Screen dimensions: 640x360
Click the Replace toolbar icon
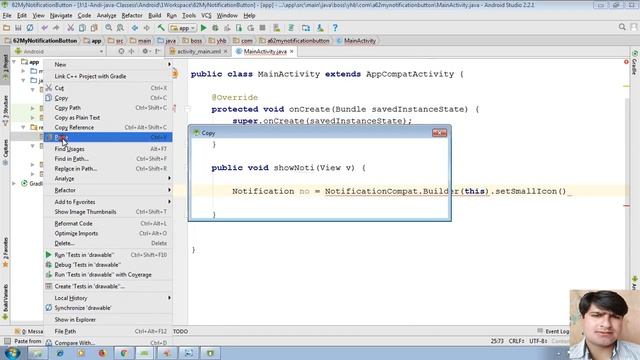(x=120, y=28)
